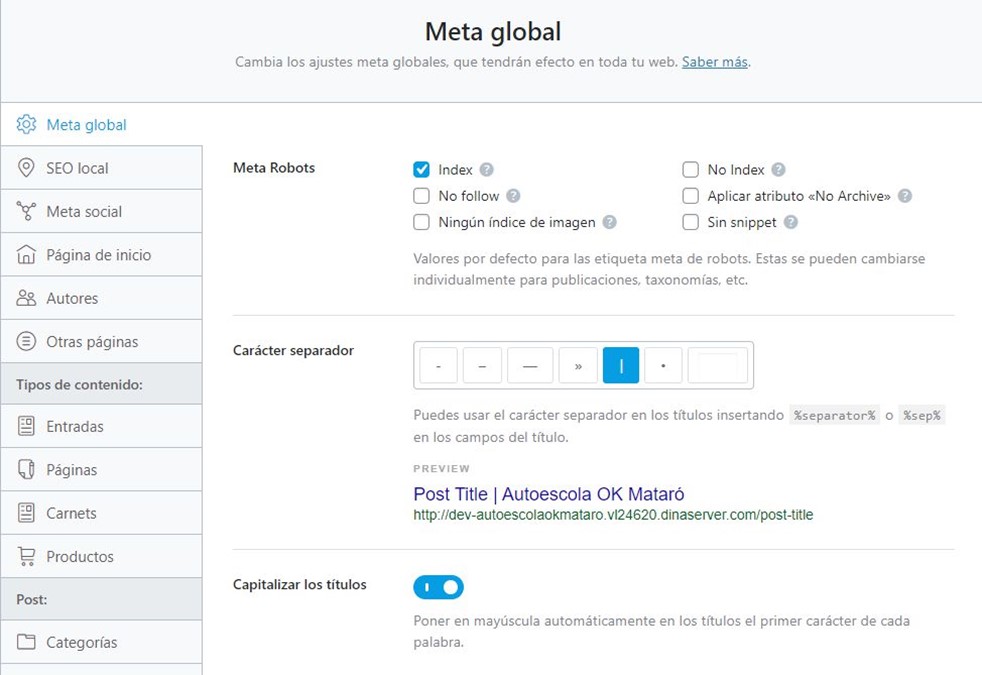The width and height of the screenshot is (982, 675).
Task: Click the Meta global gear icon
Action: tap(26, 125)
